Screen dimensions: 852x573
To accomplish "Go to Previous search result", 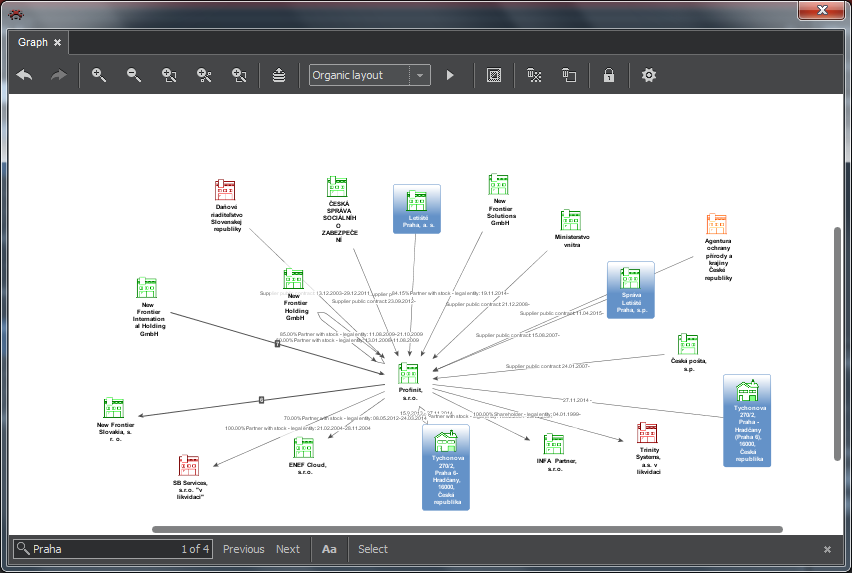I will (243, 549).
